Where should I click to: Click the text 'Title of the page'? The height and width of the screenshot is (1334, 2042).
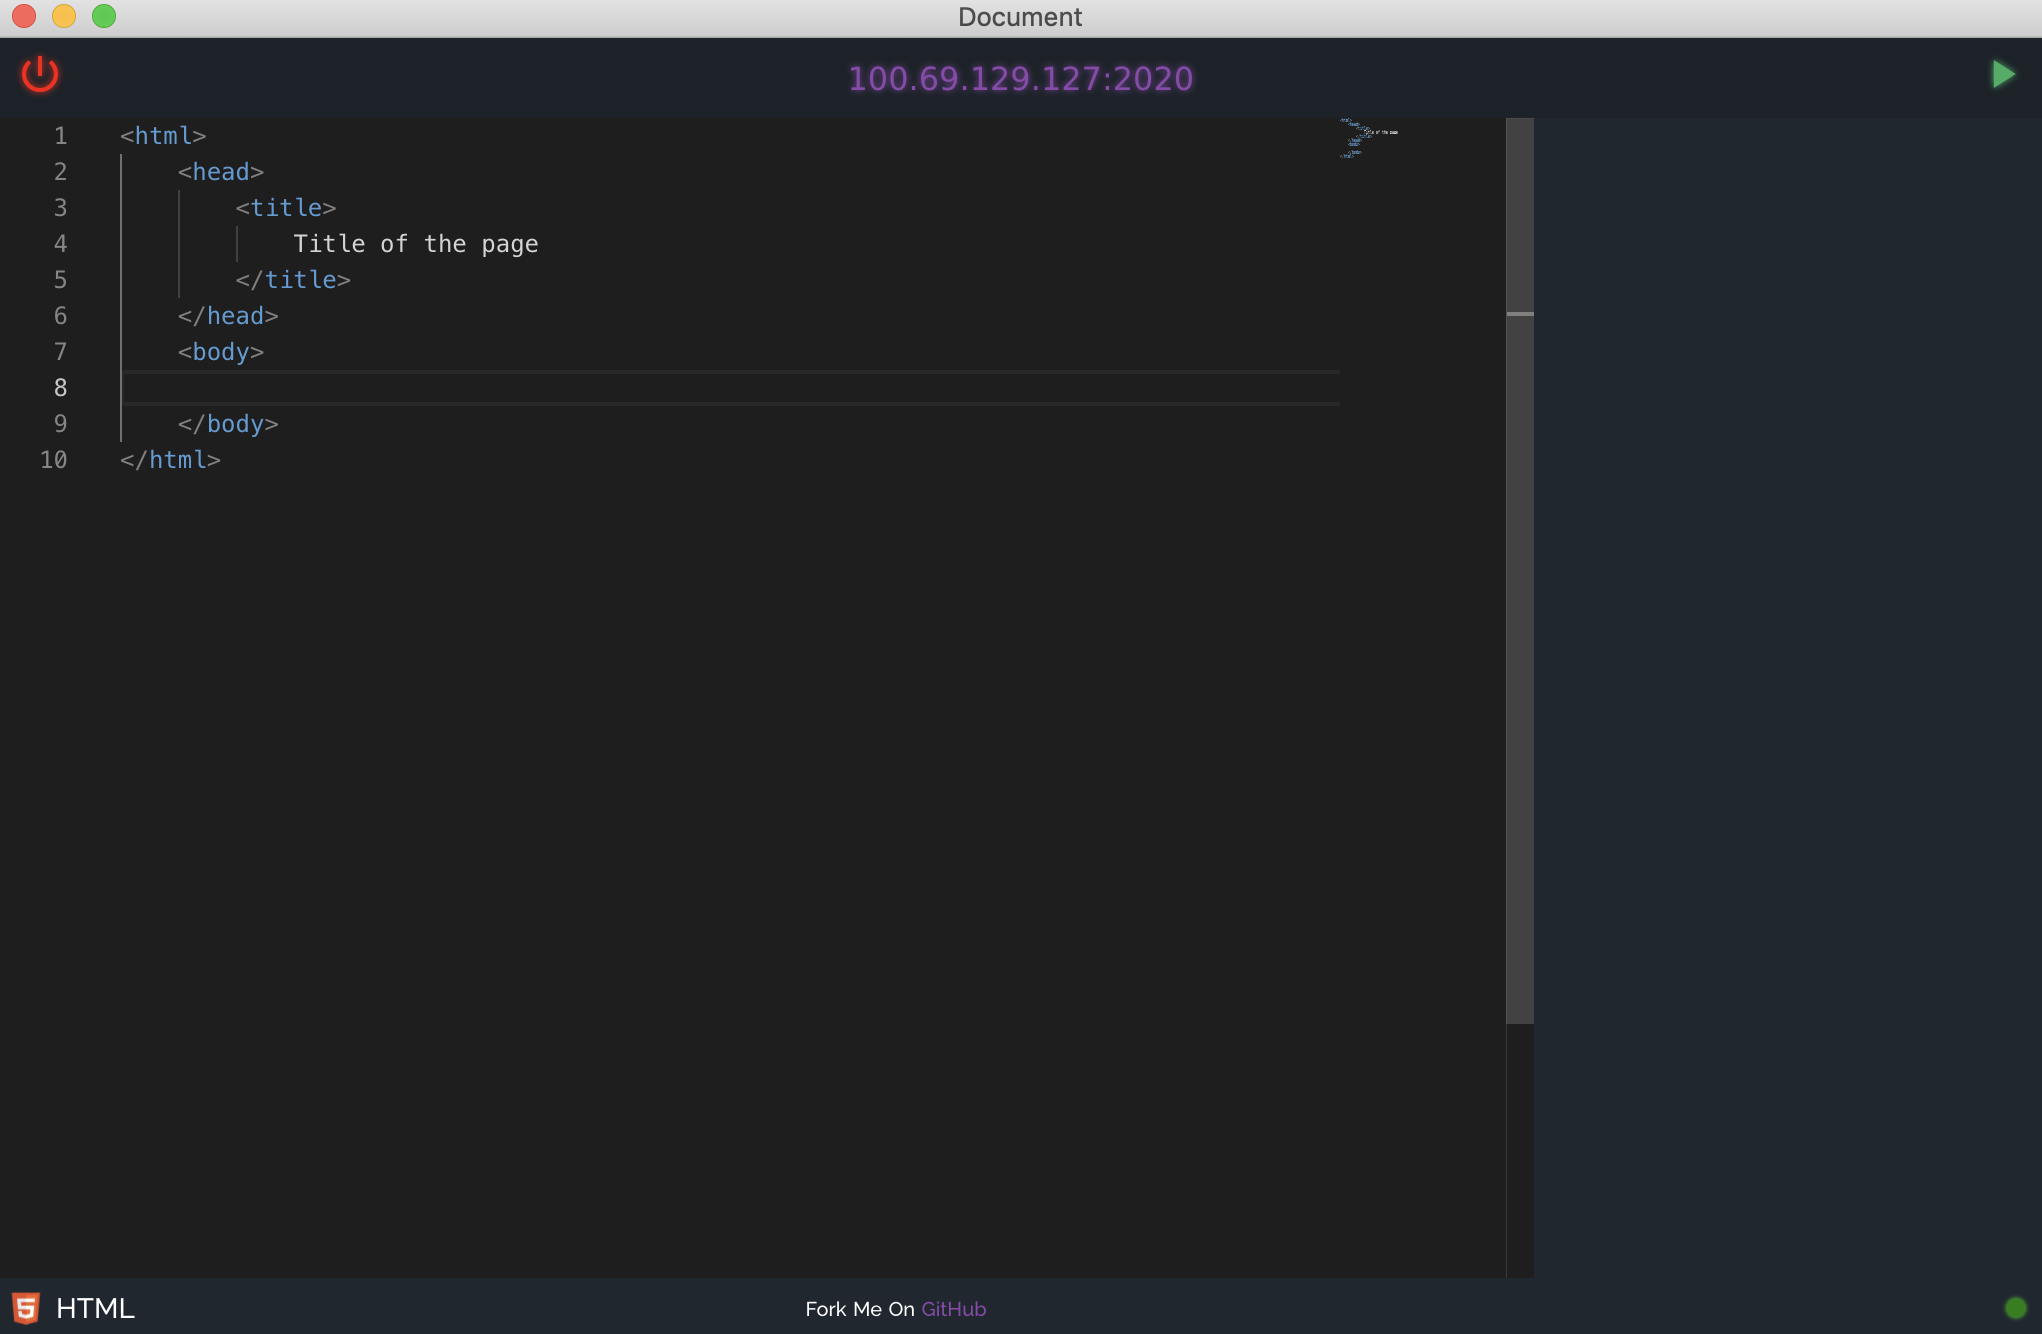(x=415, y=244)
